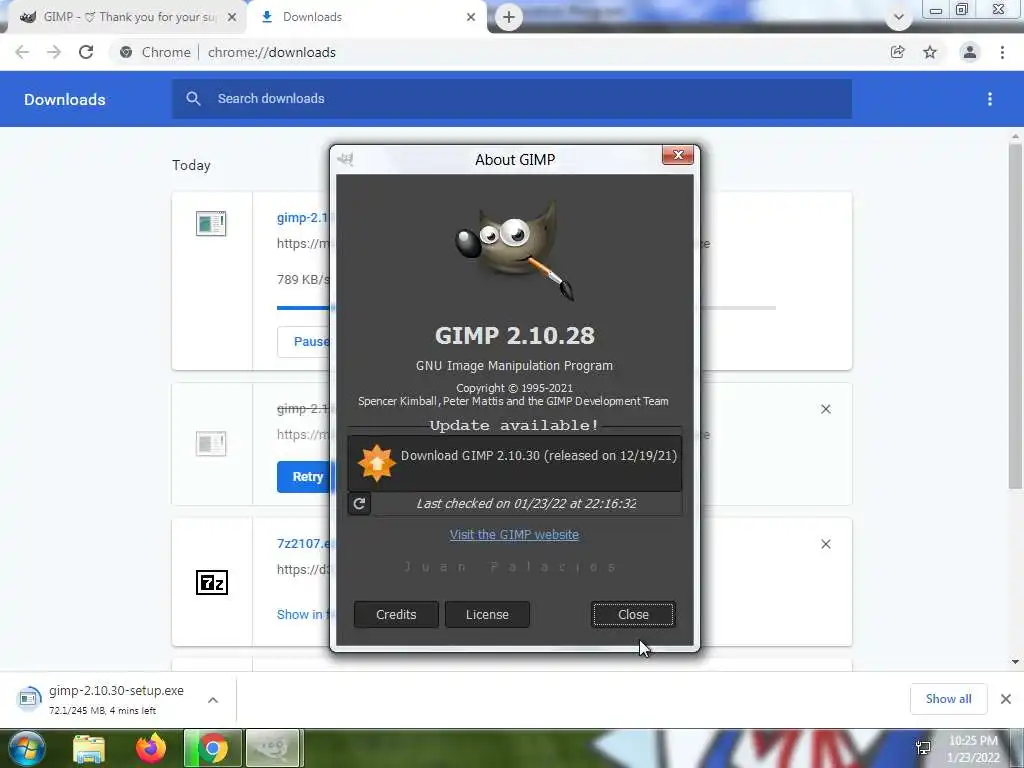This screenshot has height=768, width=1024.
Task: Click the update icon for GIMP 2.10.30
Action: [x=376, y=463]
